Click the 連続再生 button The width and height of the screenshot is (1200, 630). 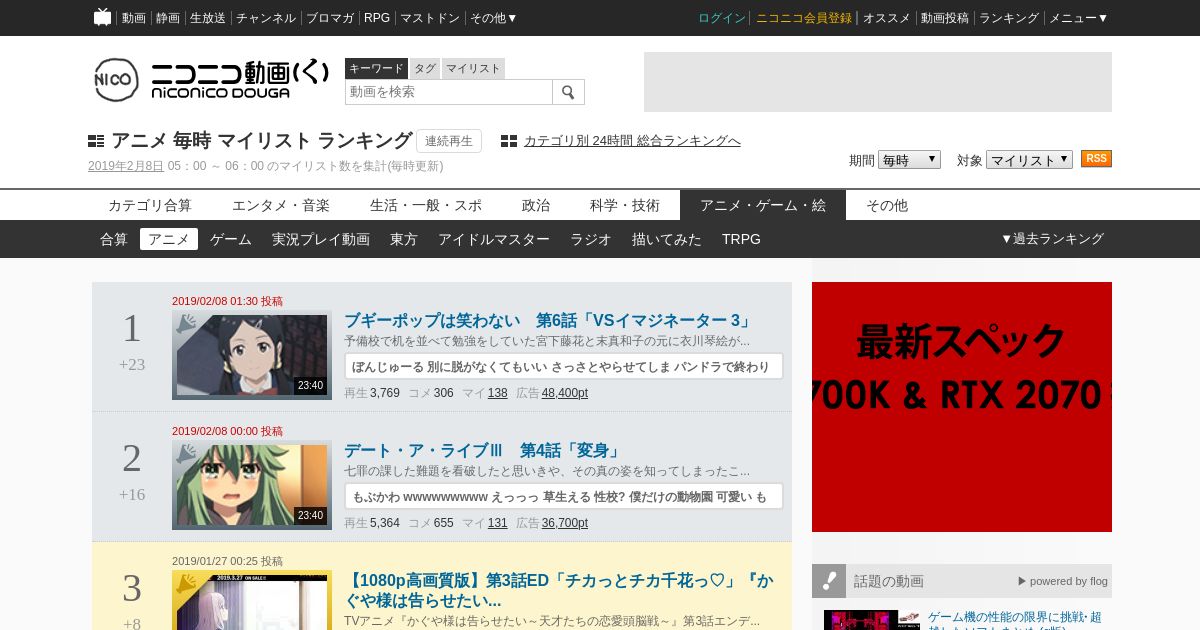click(x=449, y=141)
